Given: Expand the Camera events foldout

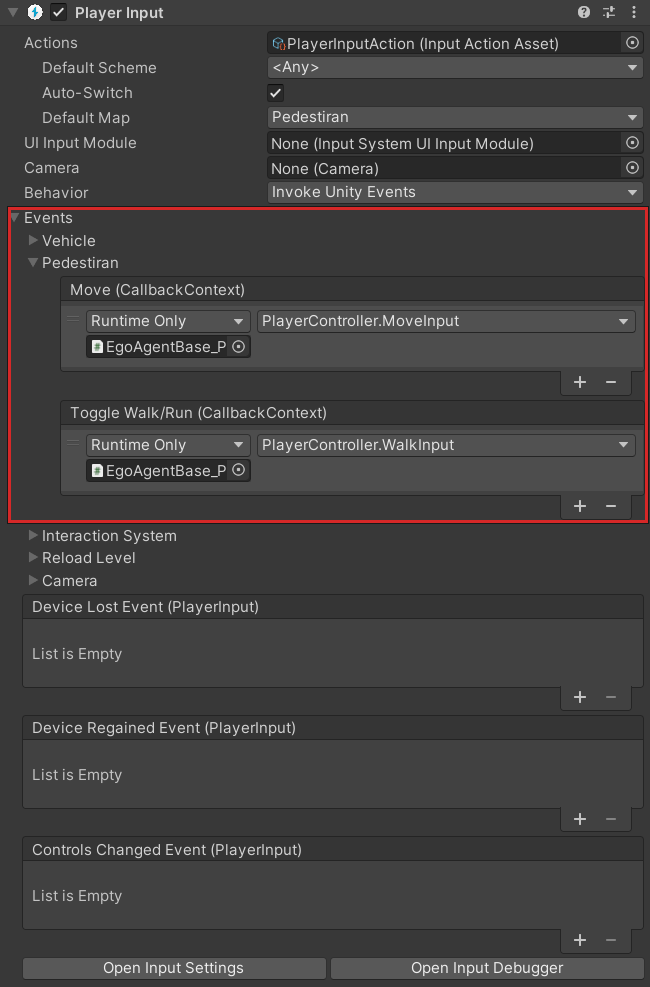Looking at the screenshot, I should (33, 580).
